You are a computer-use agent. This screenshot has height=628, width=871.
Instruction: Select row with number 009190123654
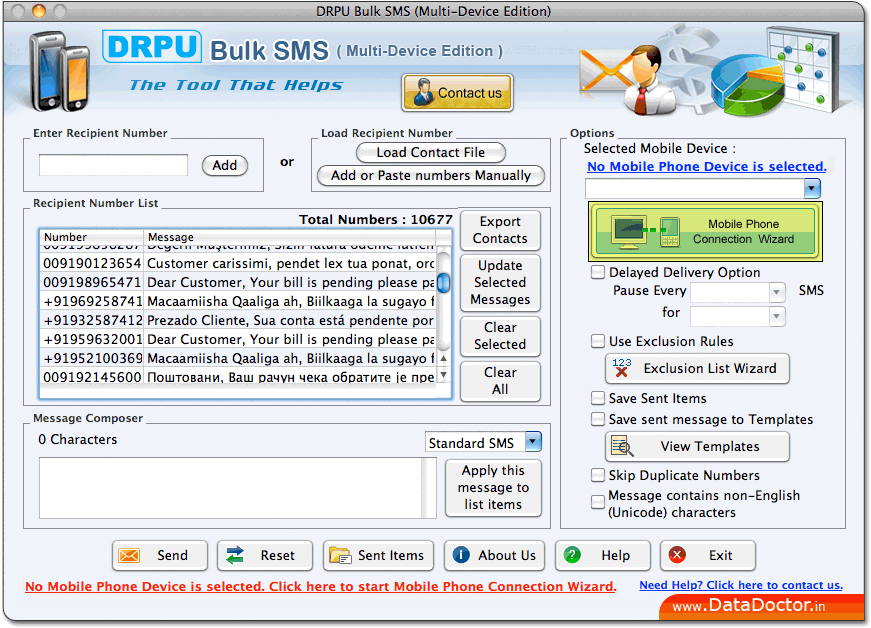click(238, 263)
